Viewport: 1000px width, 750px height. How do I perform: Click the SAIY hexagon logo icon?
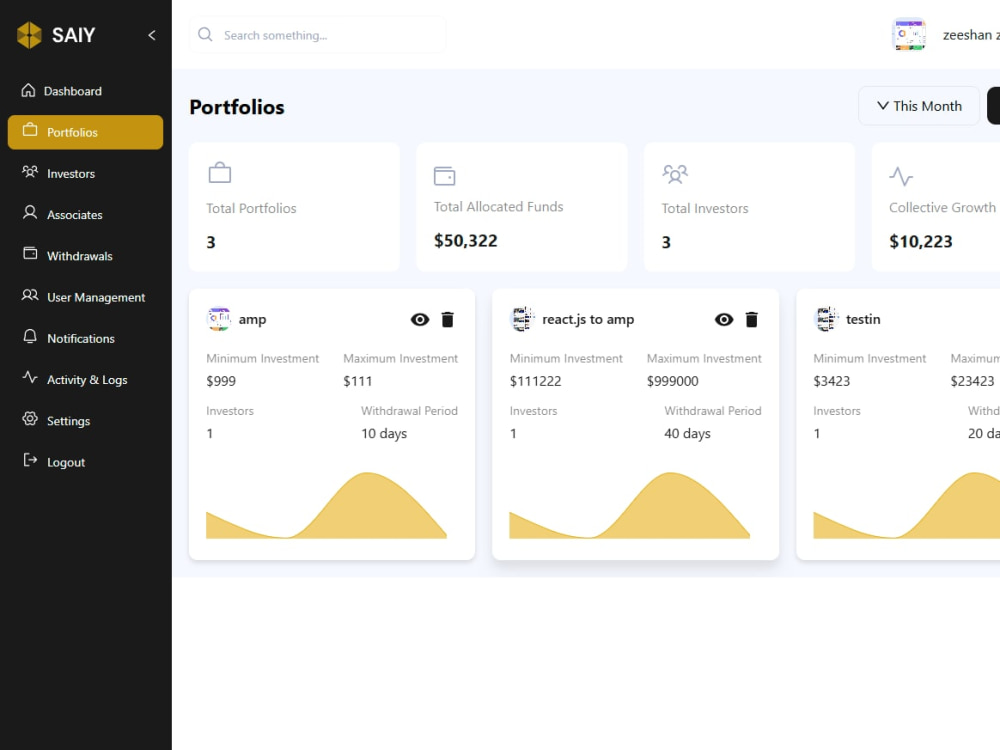pos(29,35)
